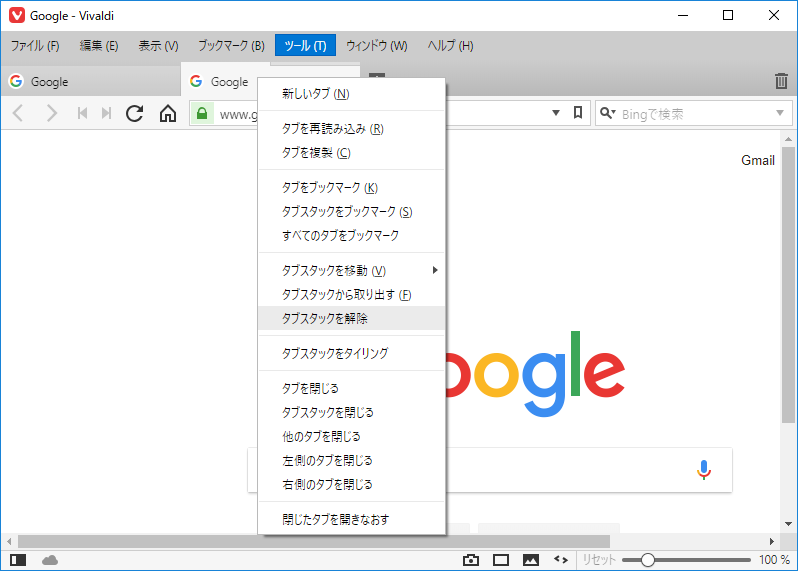Choose タブスタックをブックマーク (S)
Viewport: 798px width, 571px height.
pos(352,212)
